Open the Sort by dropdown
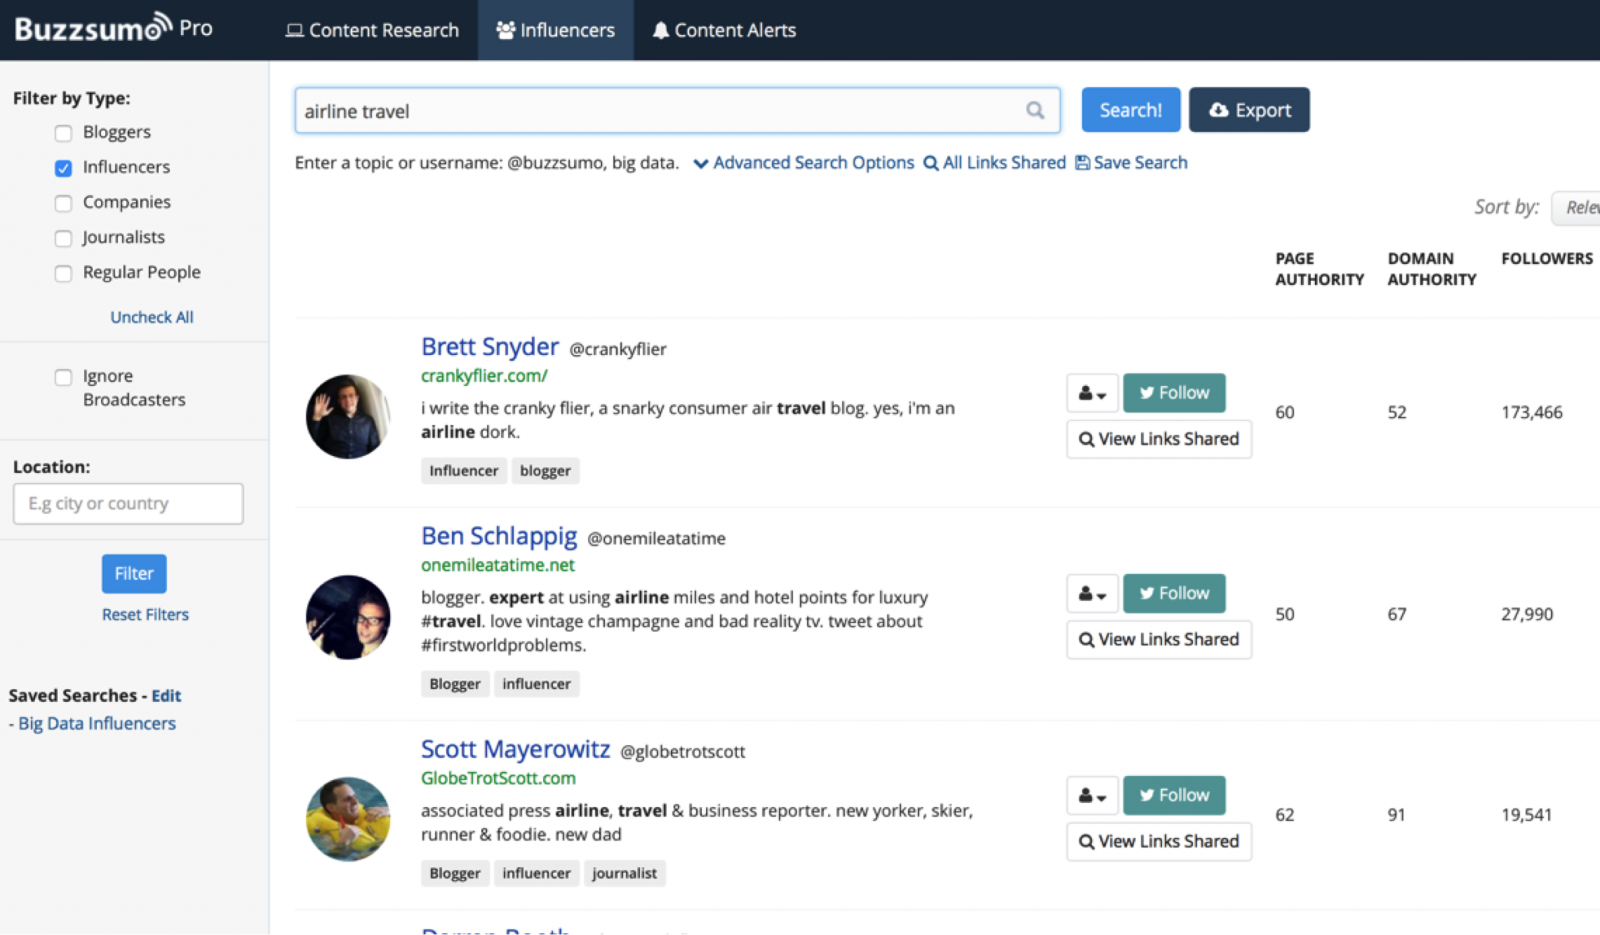This screenshot has height=935, width=1600. (x=1580, y=207)
